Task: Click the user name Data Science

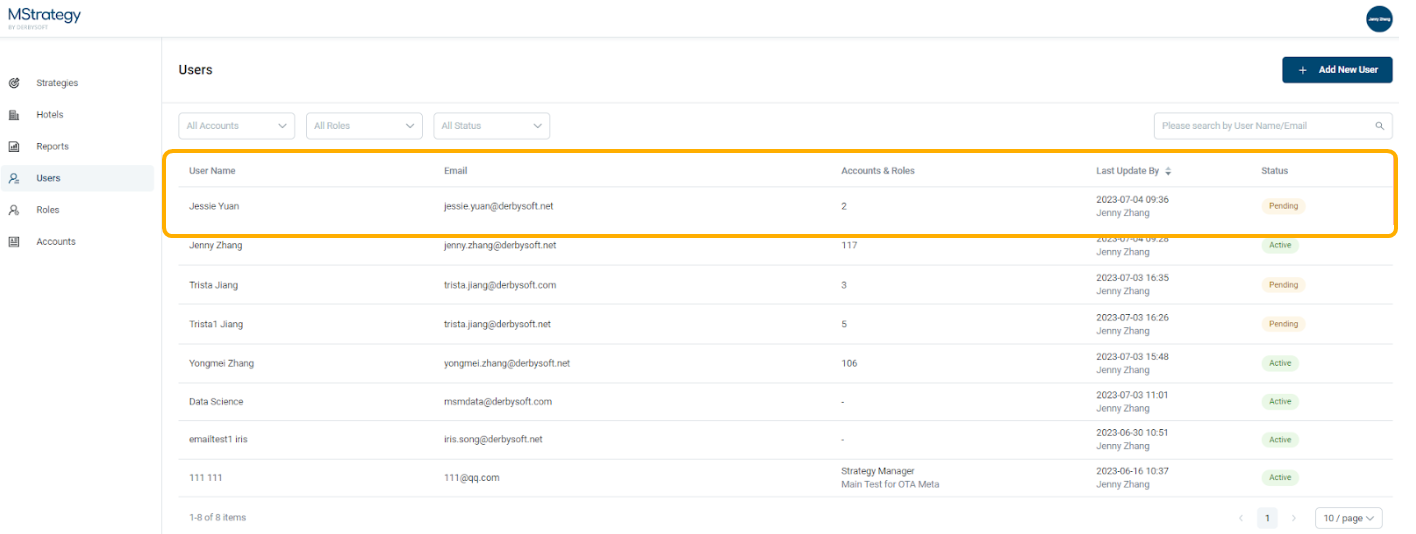Action: click(x=216, y=401)
